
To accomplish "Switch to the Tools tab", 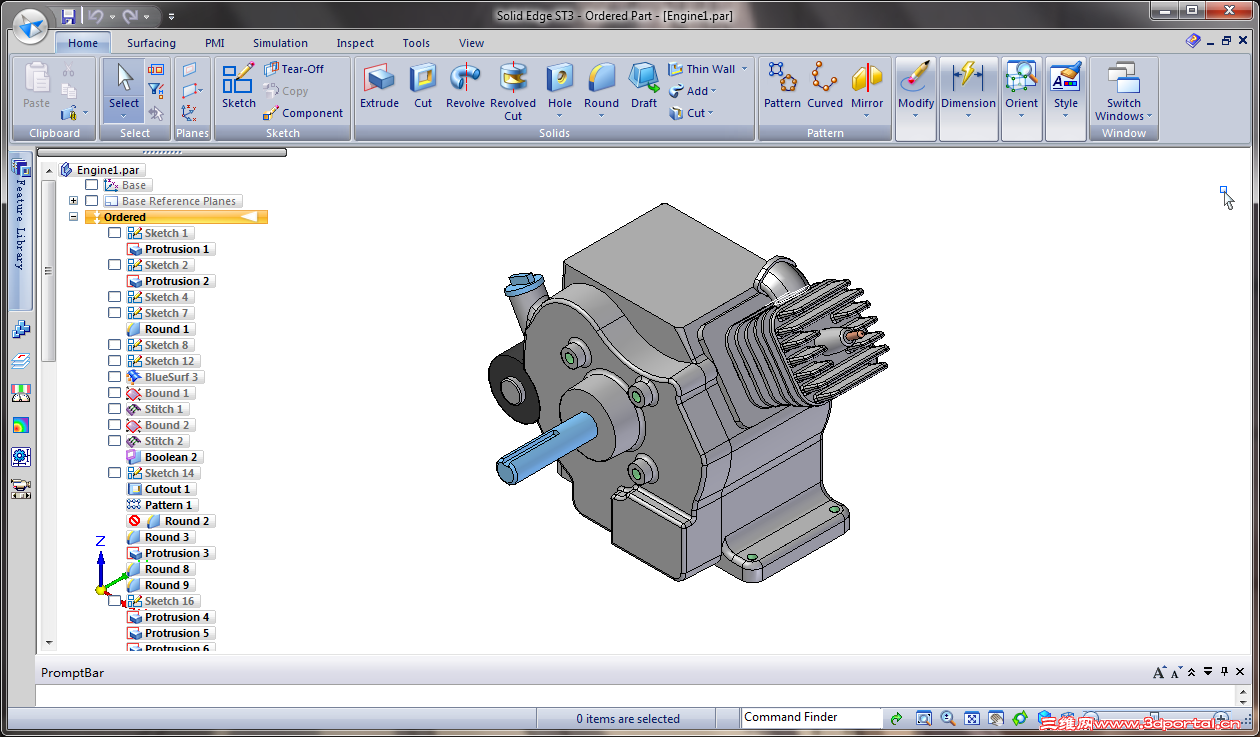I will pos(416,43).
